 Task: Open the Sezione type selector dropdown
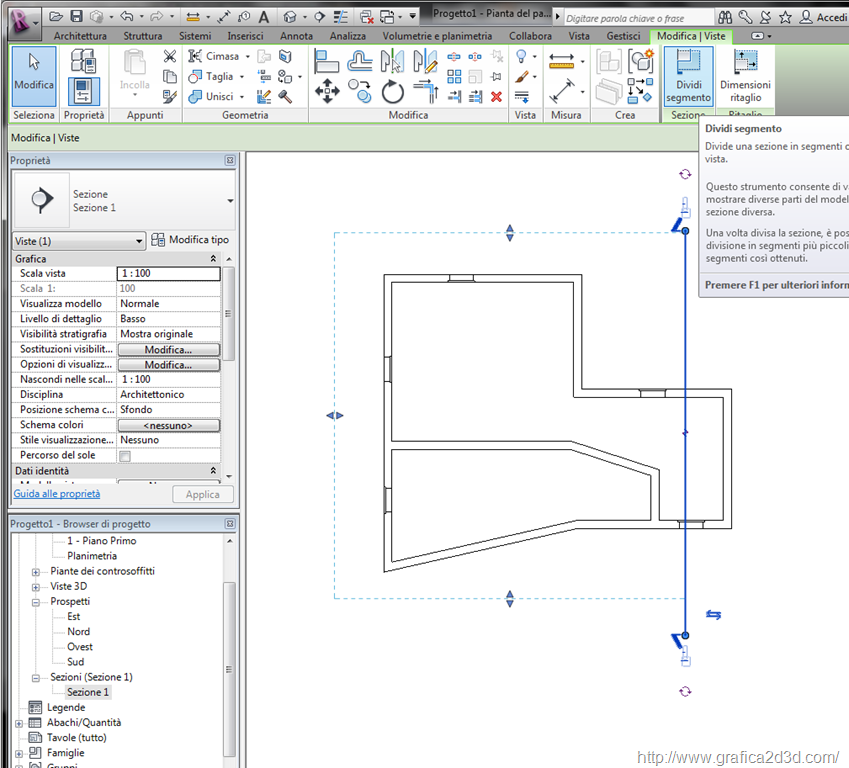[x=230, y=201]
